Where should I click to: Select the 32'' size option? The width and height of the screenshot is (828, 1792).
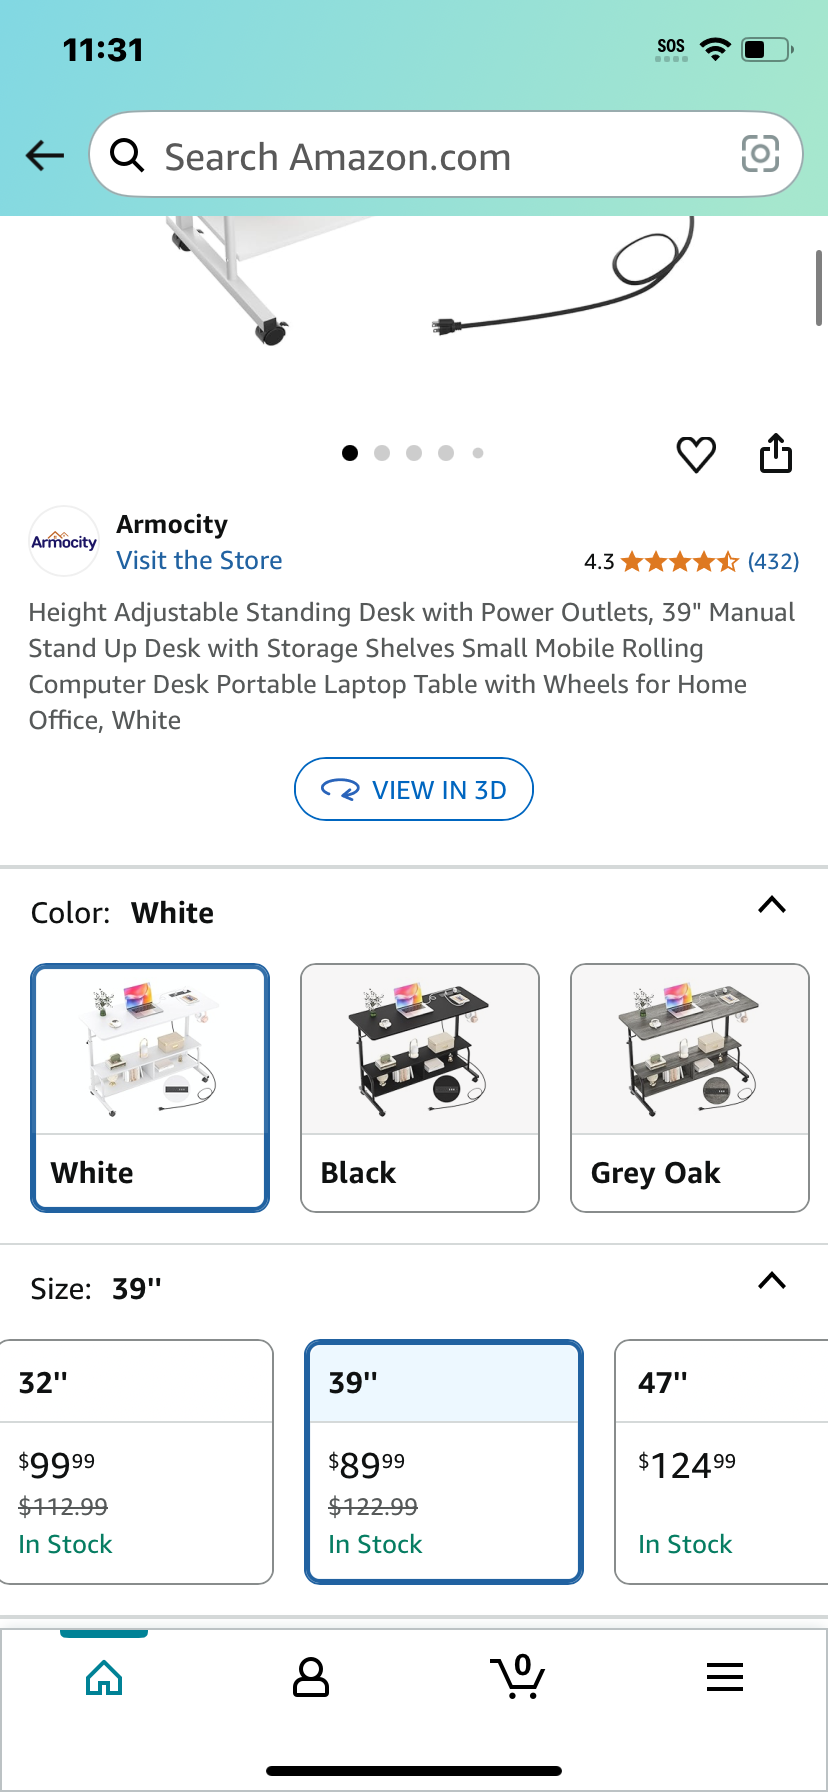[136, 1462]
